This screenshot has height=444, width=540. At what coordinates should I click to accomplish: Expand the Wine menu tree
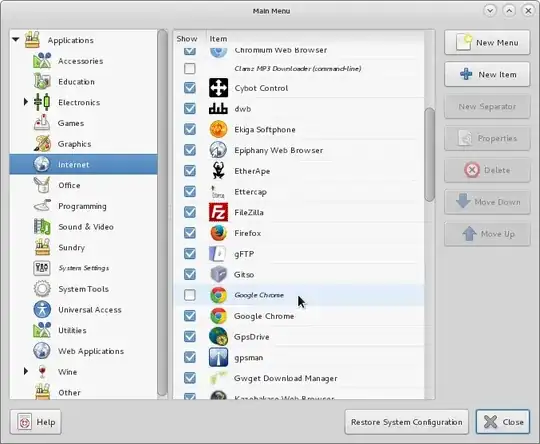pos(25,371)
